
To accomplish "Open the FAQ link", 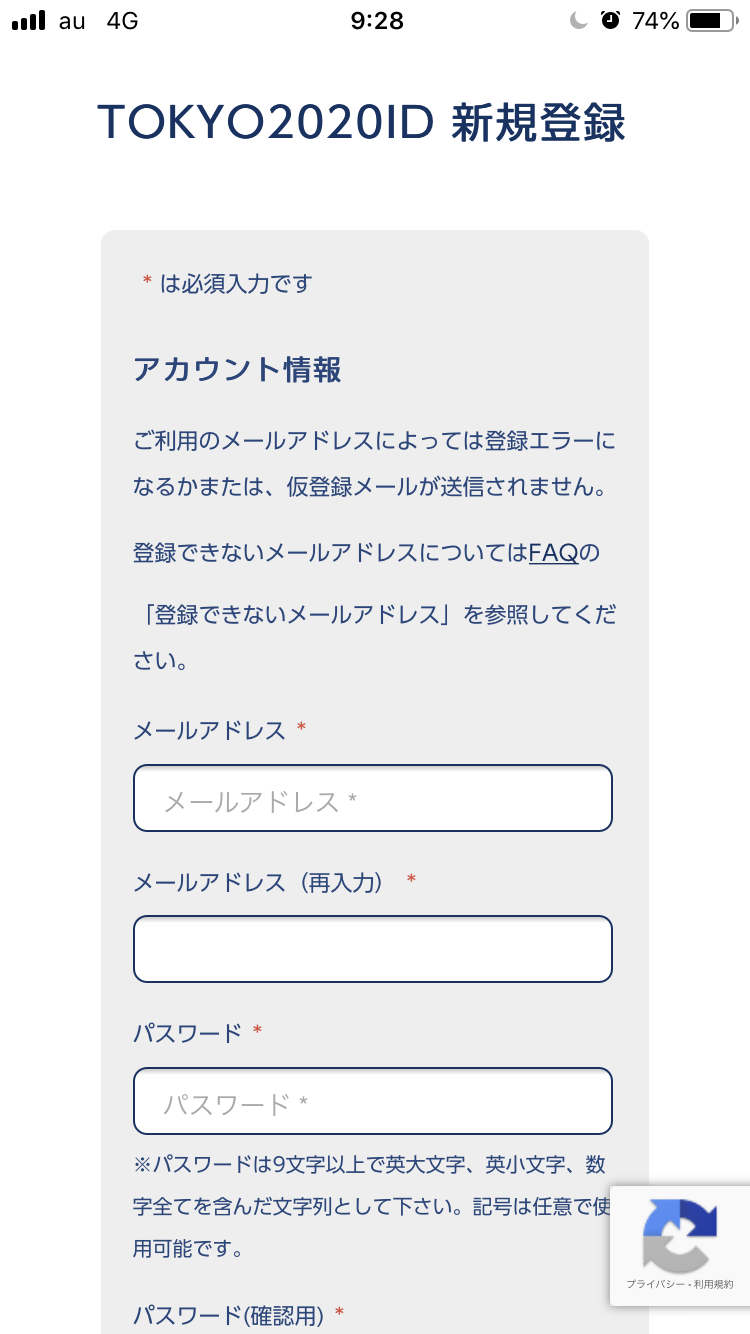I will click(553, 553).
